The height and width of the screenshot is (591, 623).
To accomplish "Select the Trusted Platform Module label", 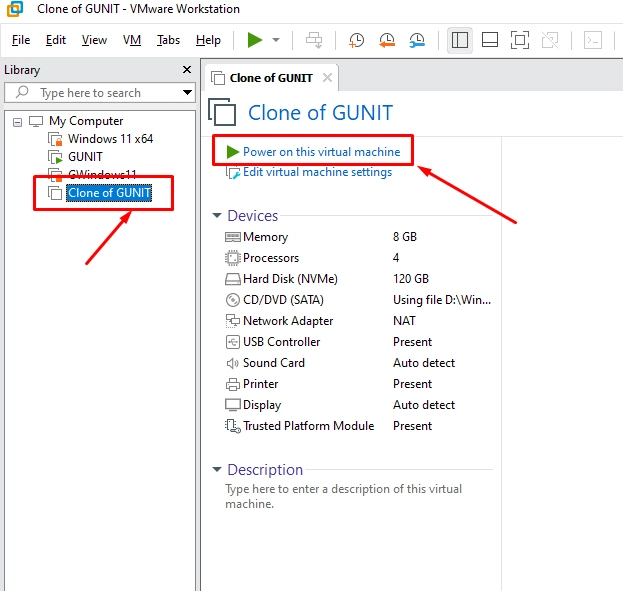I will 309,426.
